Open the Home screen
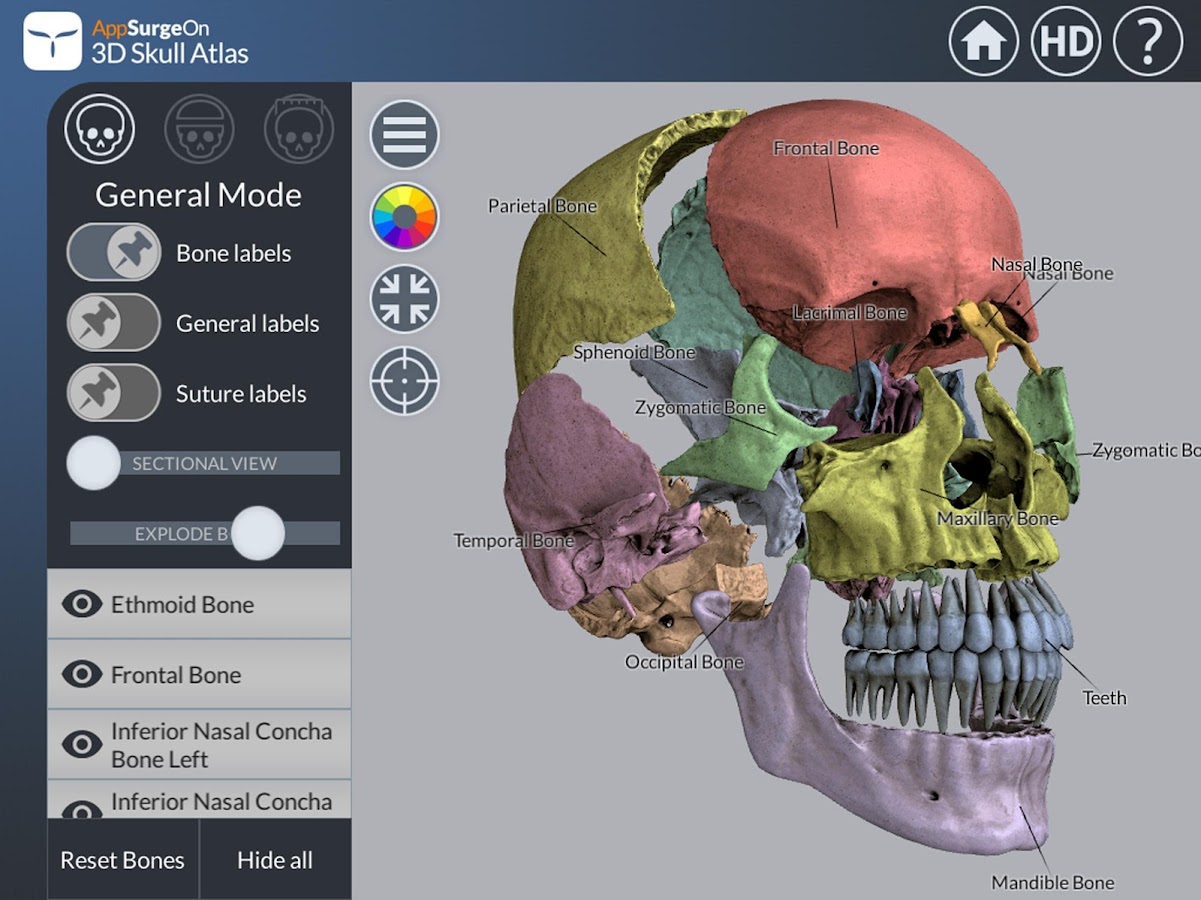Image resolution: width=1201 pixels, height=900 pixels. tap(984, 40)
